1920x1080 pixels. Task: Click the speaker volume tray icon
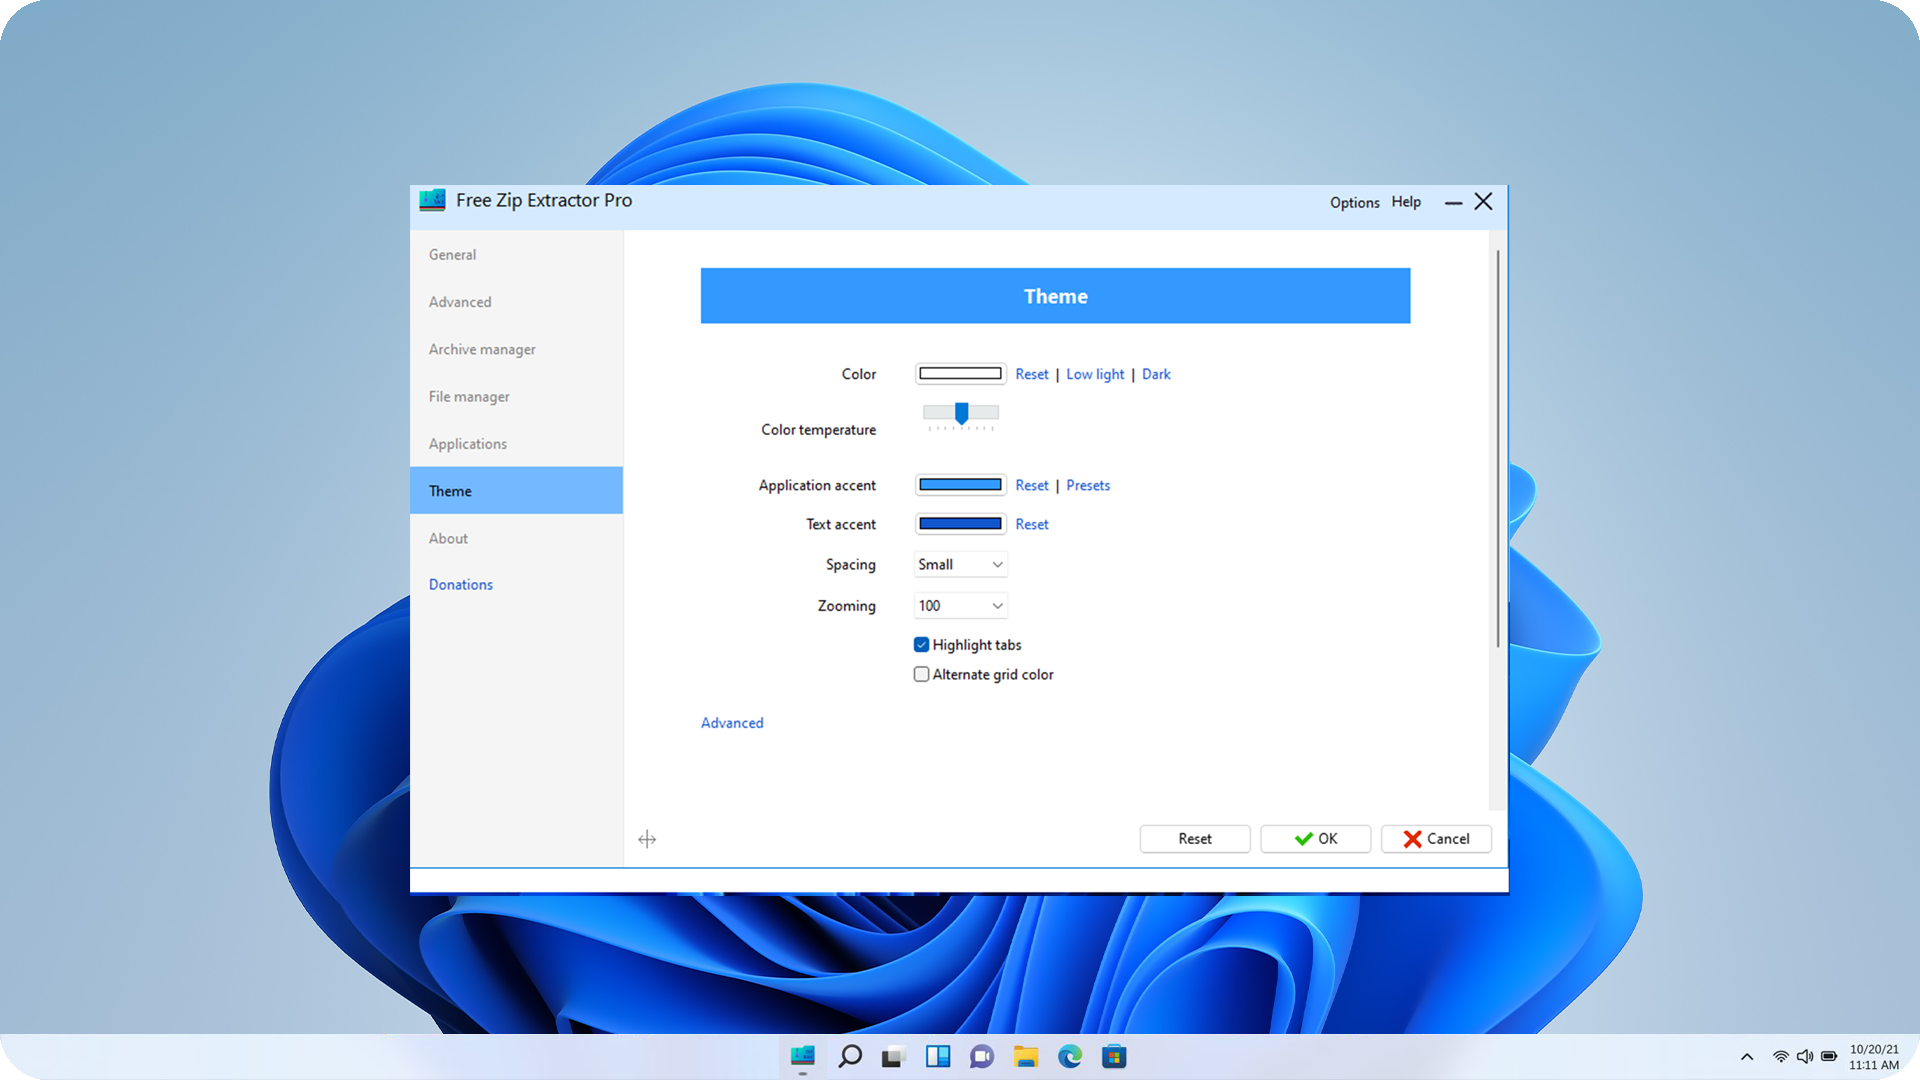point(1805,1056)
